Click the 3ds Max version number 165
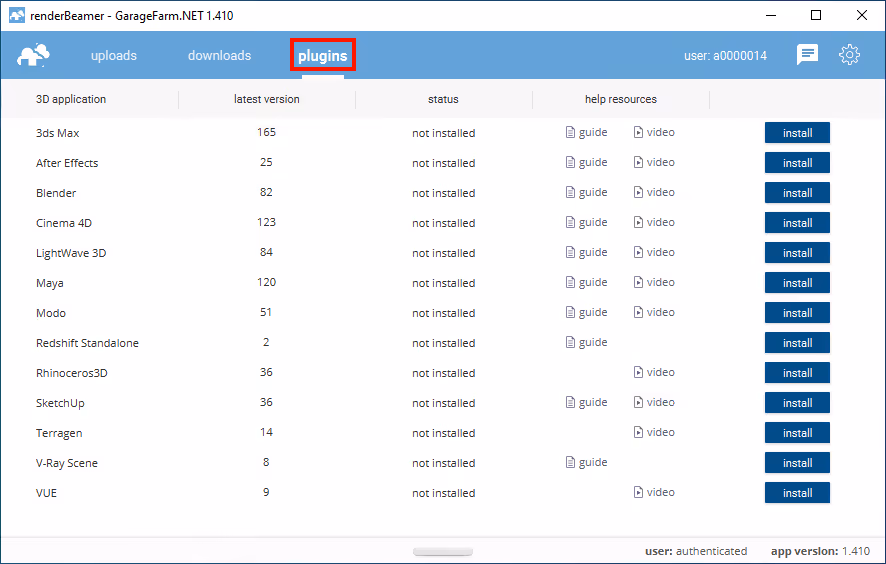The height and width of the screenshot is (564, 886). (266, 132)
